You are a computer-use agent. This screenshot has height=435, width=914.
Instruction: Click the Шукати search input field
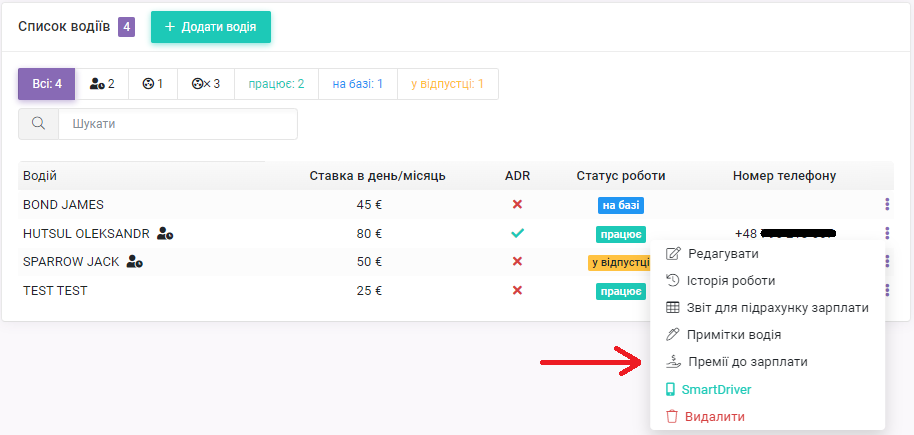click(178, 124)
